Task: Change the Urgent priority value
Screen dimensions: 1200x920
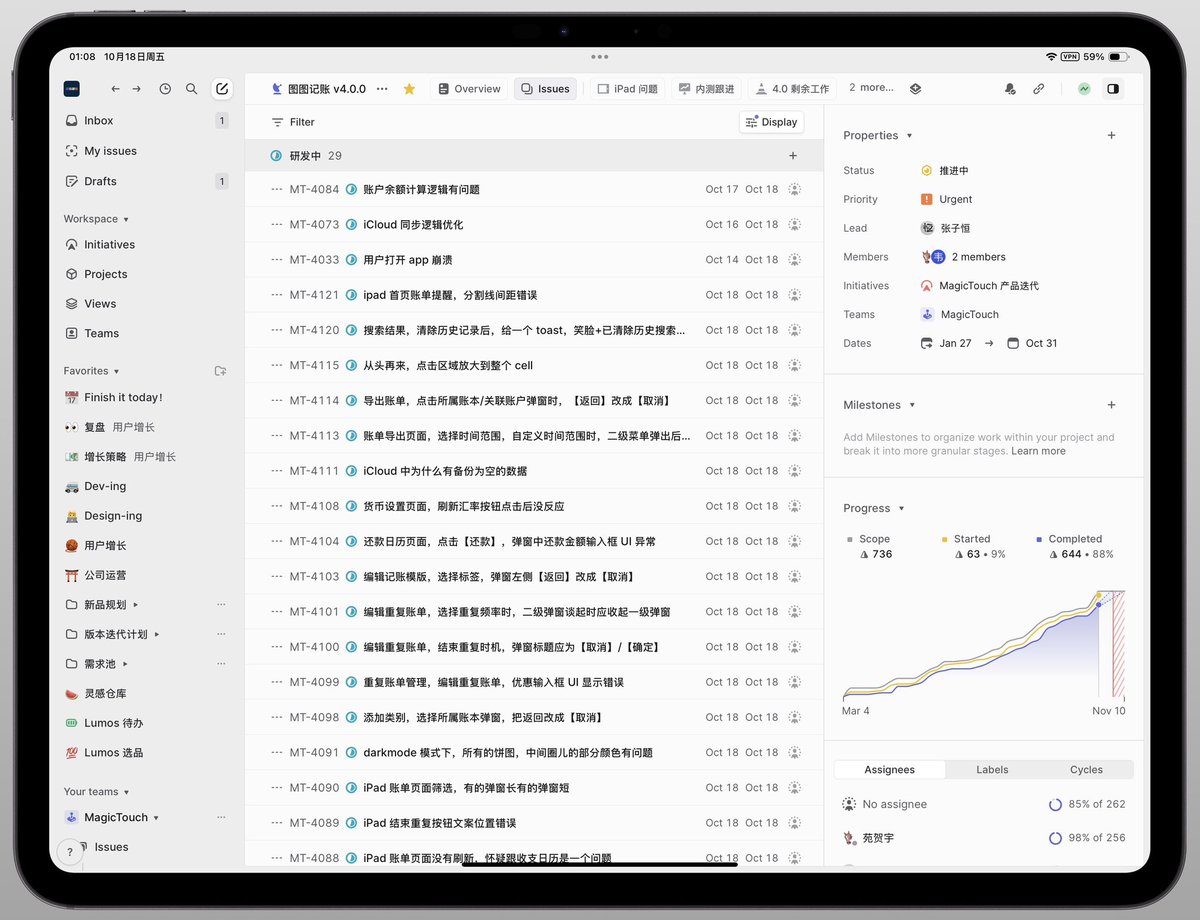Action: coord(946,199)
